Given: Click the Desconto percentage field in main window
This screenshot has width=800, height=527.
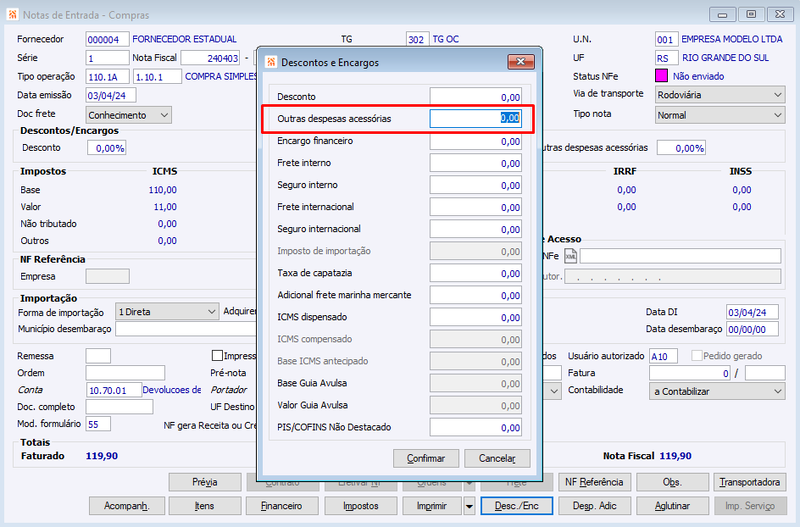Looking at the screenshot, I should pyautogui.click(x=107, y=148).
